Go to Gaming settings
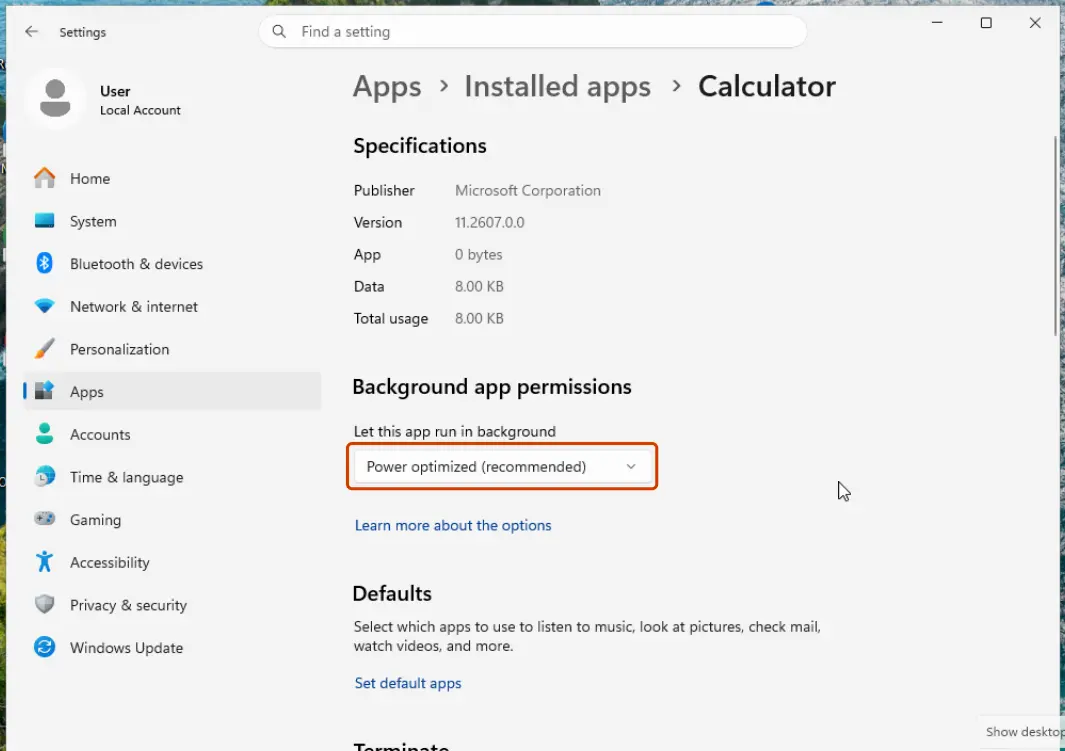This screenshot has height=751, width=1065. pos(173,520)
